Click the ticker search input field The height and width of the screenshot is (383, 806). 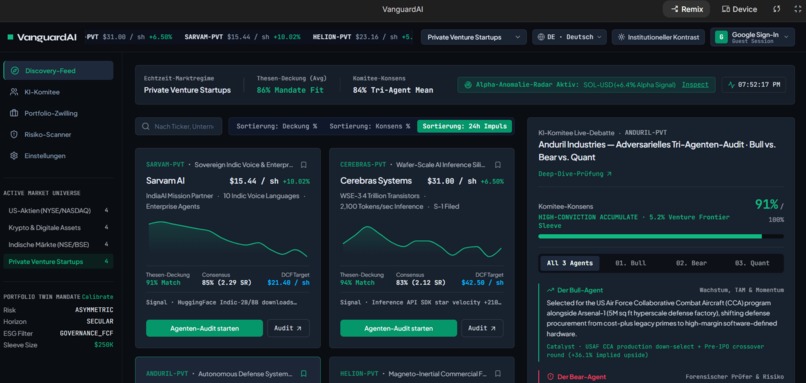179,126
